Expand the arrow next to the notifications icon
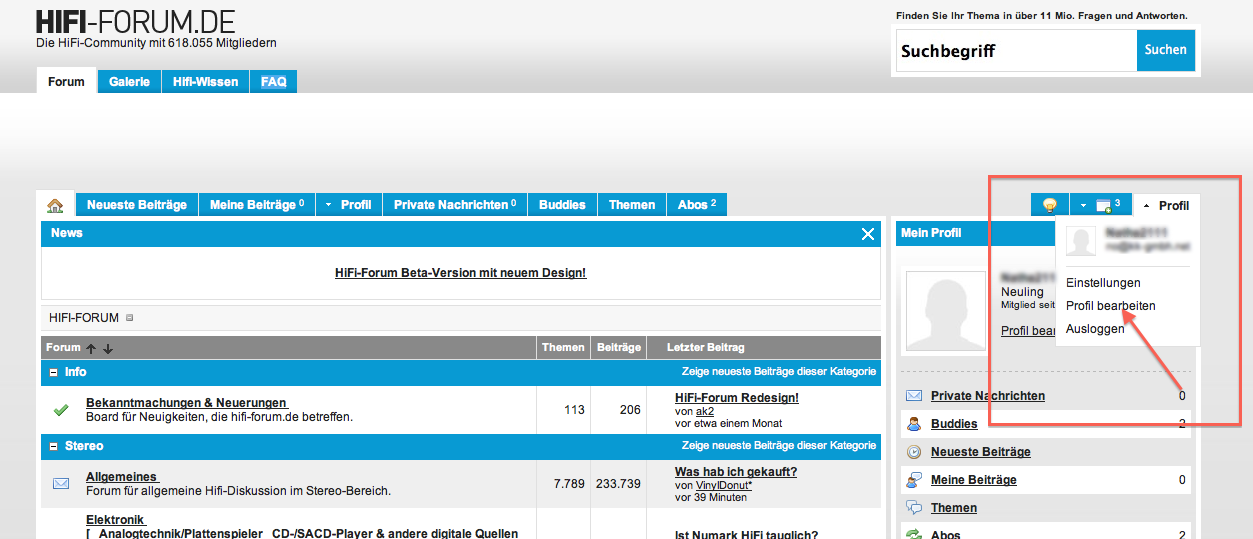 pos(1081,205)
